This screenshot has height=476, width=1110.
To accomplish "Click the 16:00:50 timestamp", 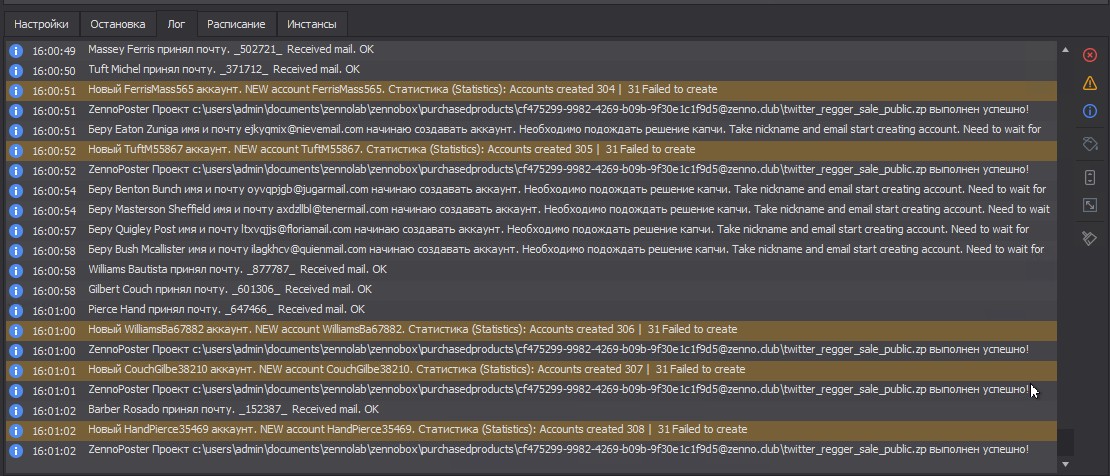I will 54,71.
